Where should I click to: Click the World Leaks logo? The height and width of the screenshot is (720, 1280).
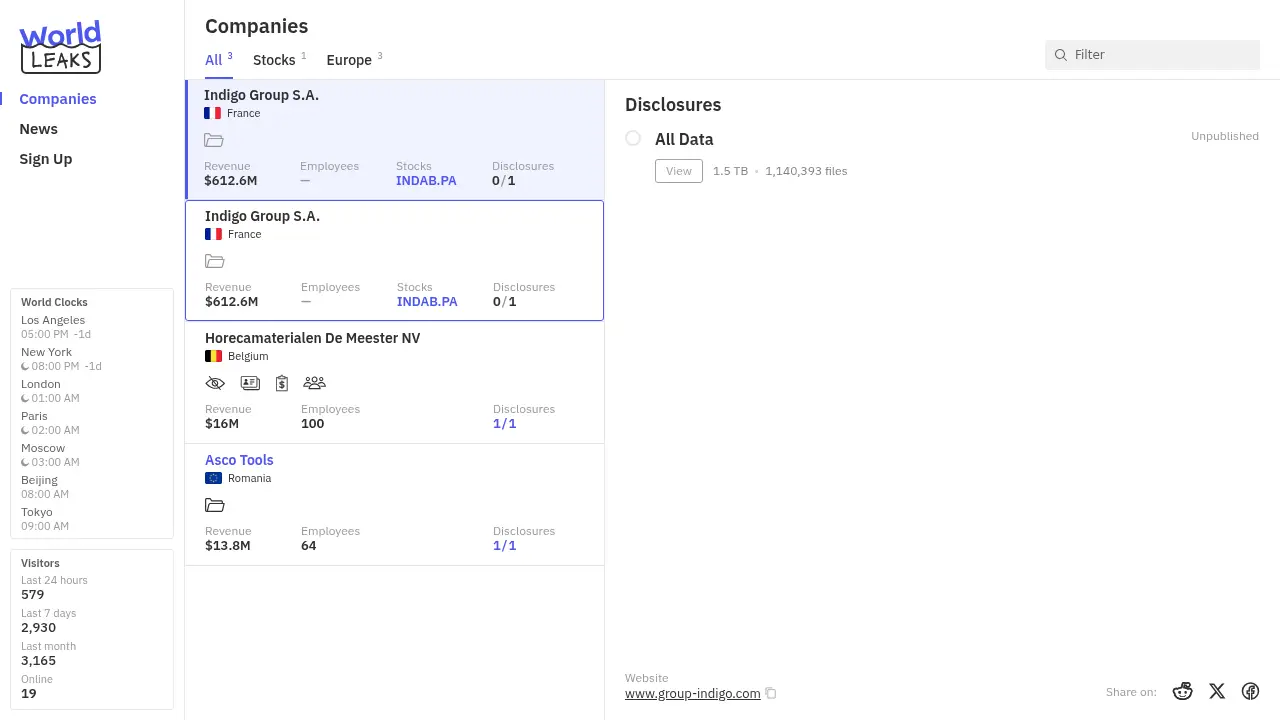[x=60, y=47]
